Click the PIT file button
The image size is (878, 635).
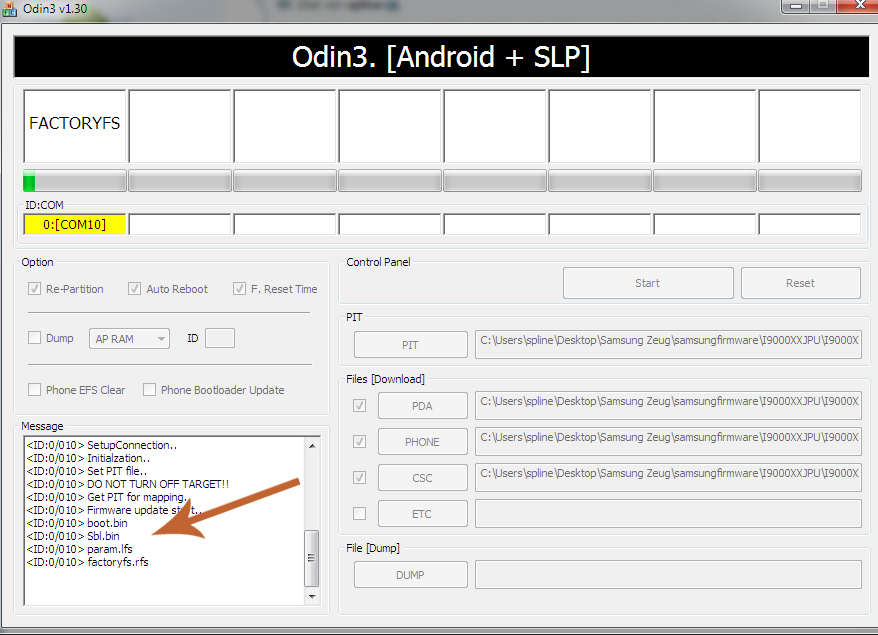[410, 345]
